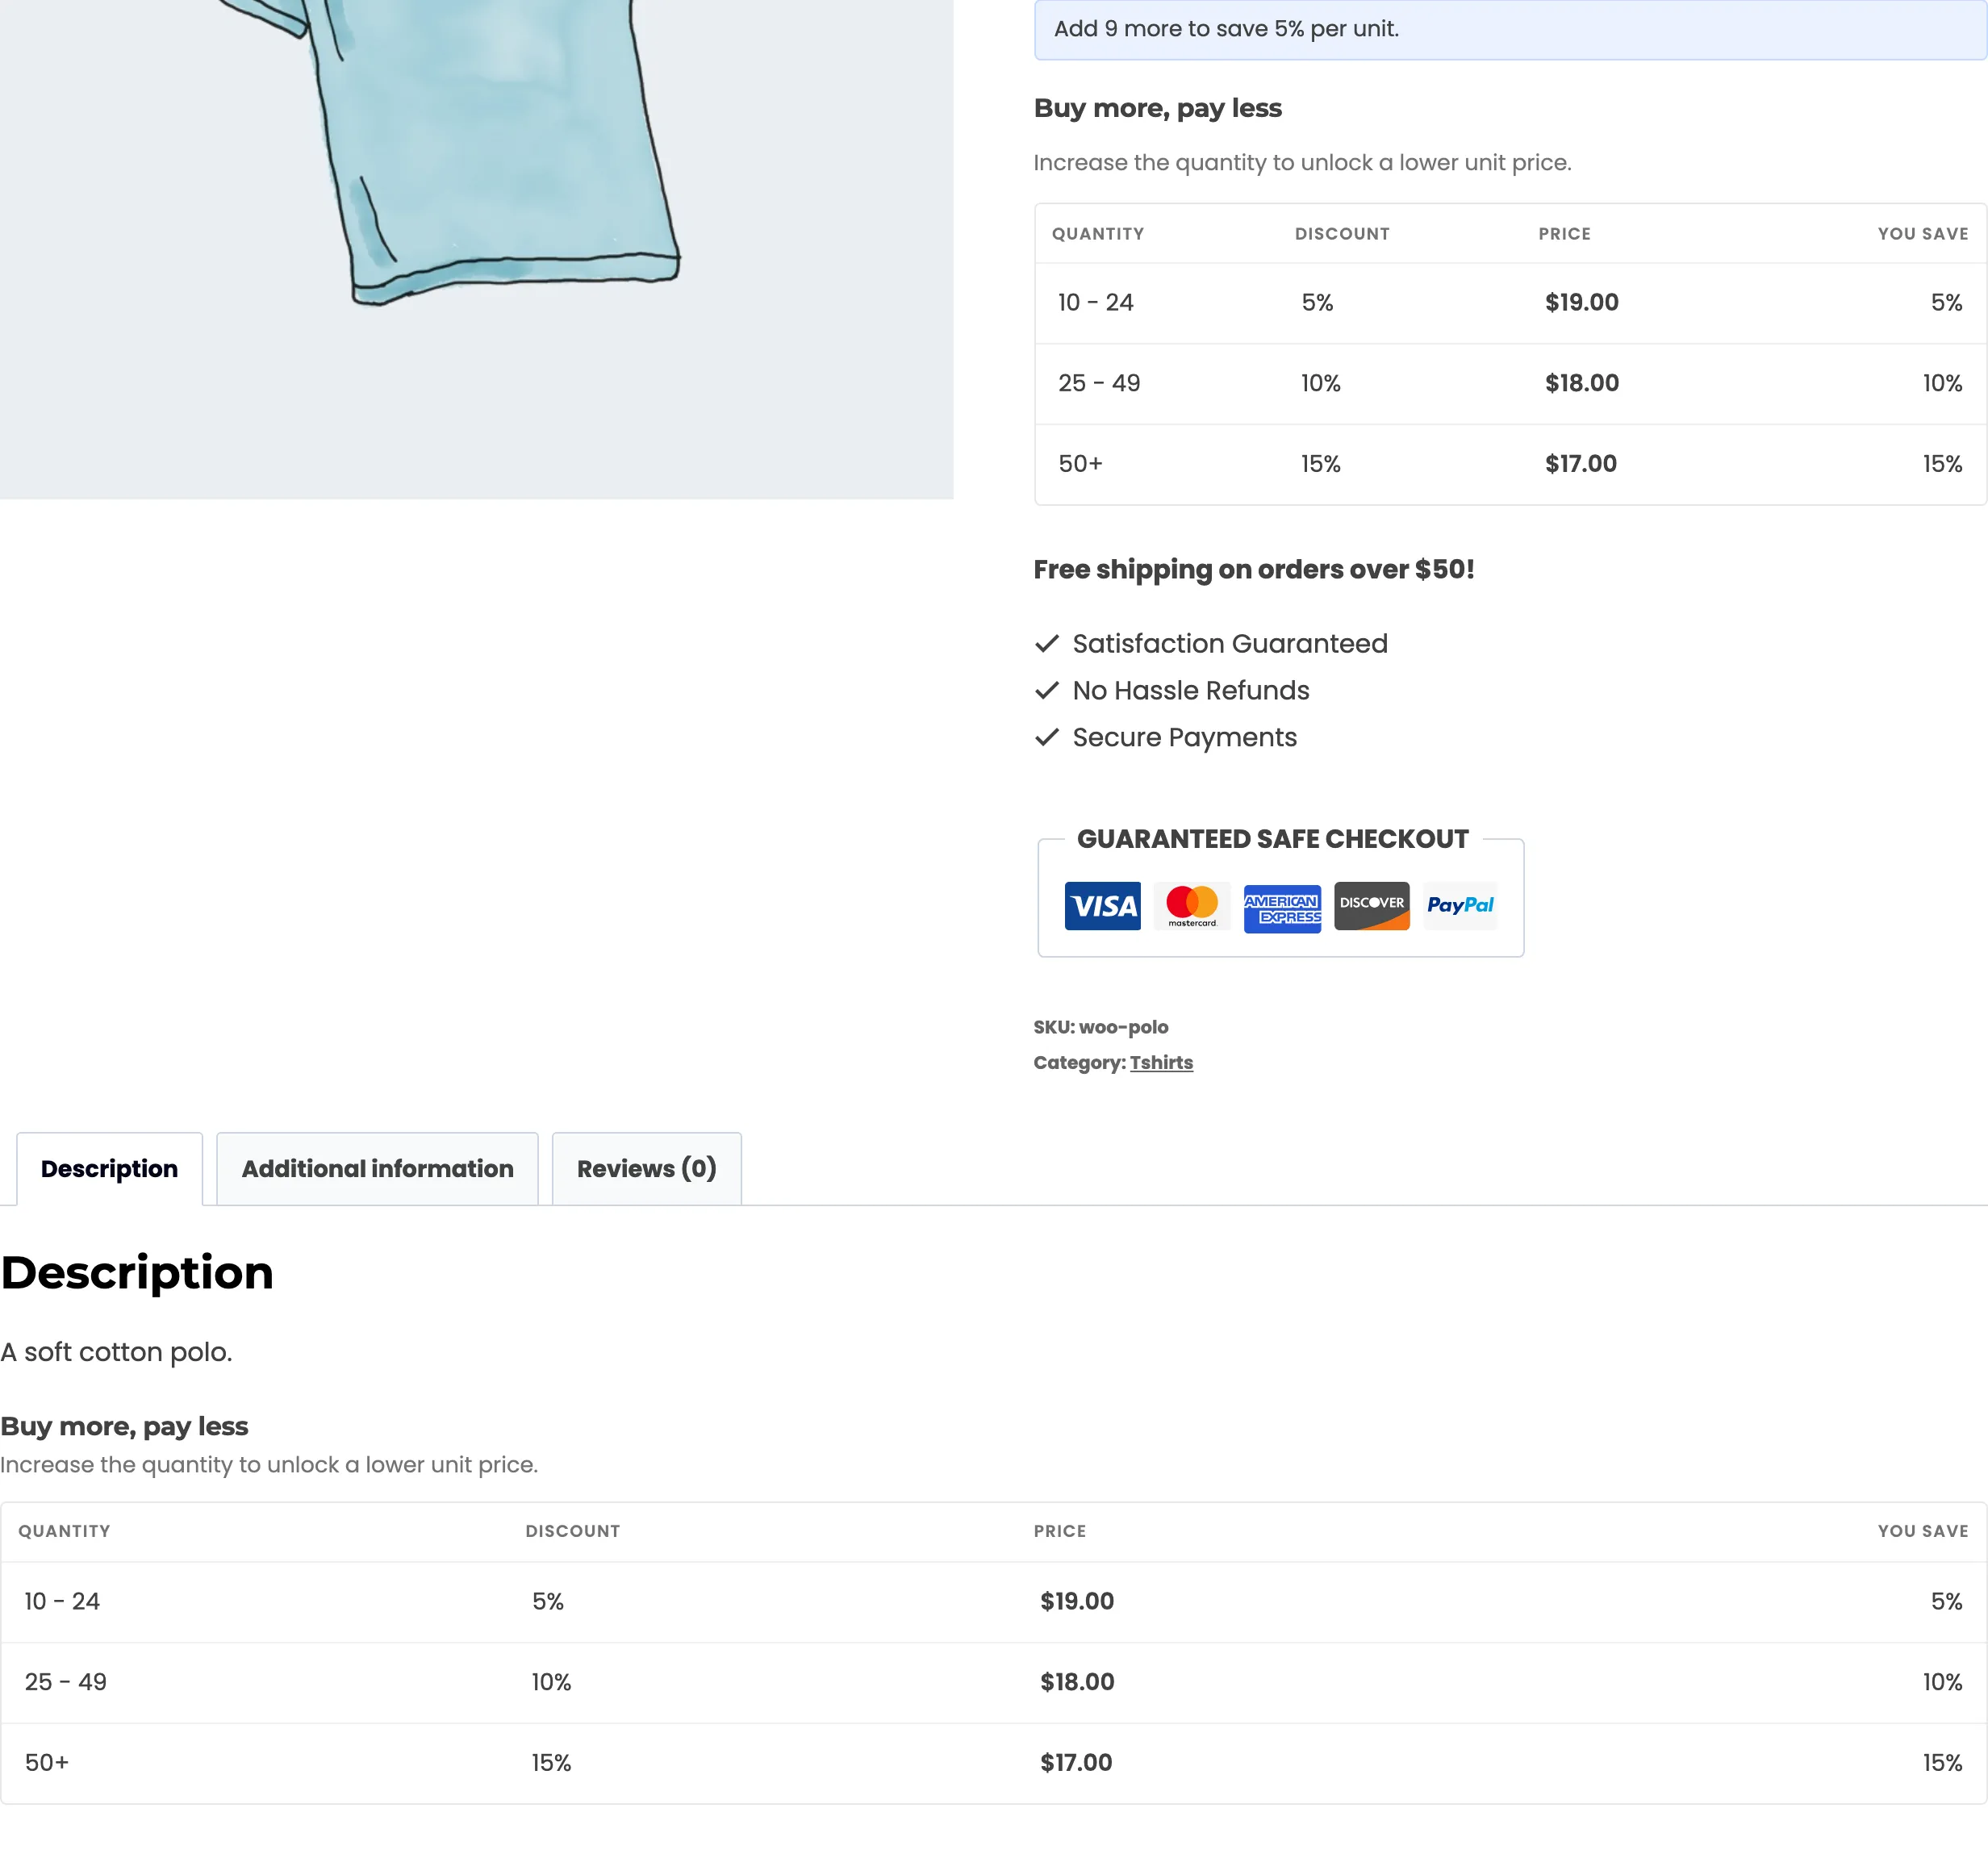
Task: Click the blue polo product image
Action: point(476,249)
